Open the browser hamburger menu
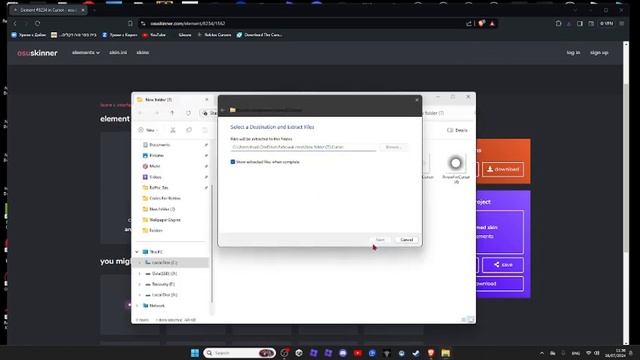 coord(622,24)
